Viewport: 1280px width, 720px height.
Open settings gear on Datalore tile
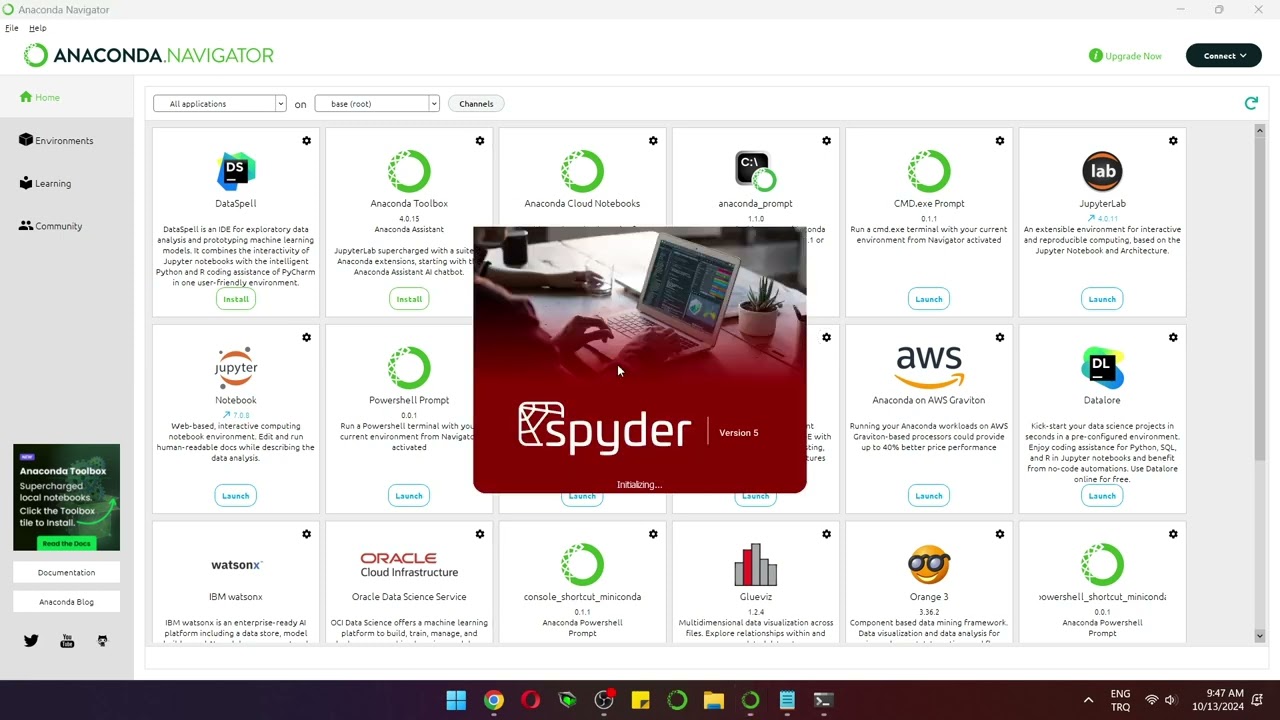pyautogui.click(x=1173, y=337)
